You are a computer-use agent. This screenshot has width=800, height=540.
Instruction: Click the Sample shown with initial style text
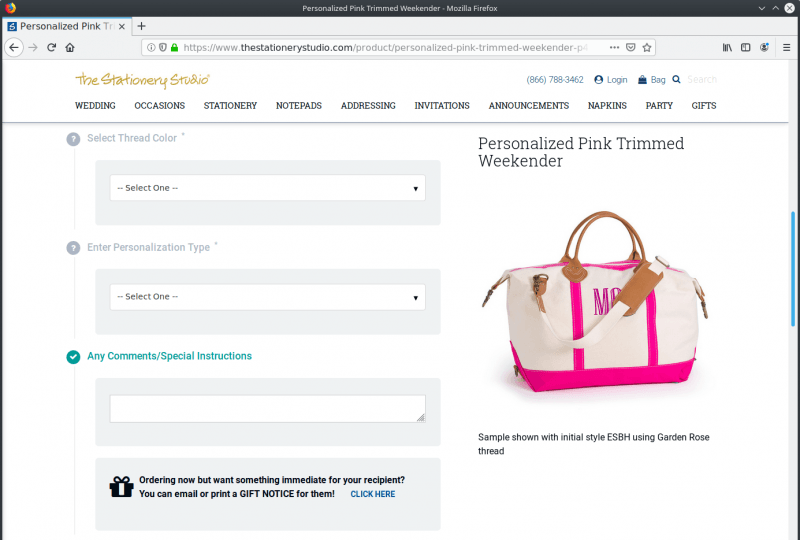tap(593, 444)
